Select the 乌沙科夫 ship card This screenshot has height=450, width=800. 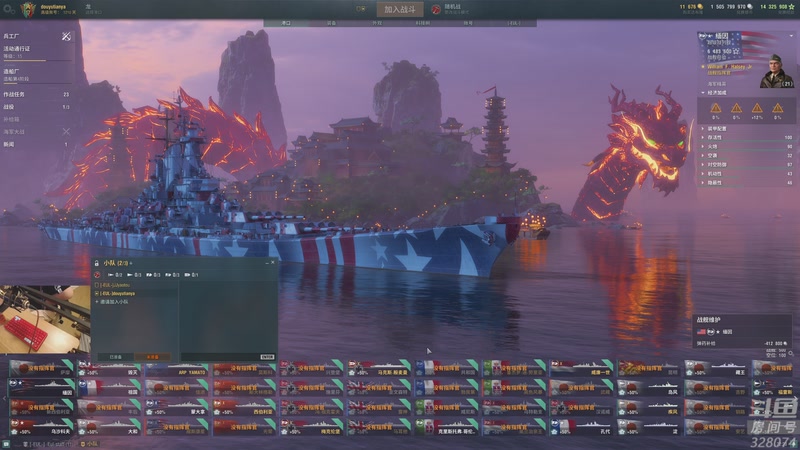click(41, 427)
